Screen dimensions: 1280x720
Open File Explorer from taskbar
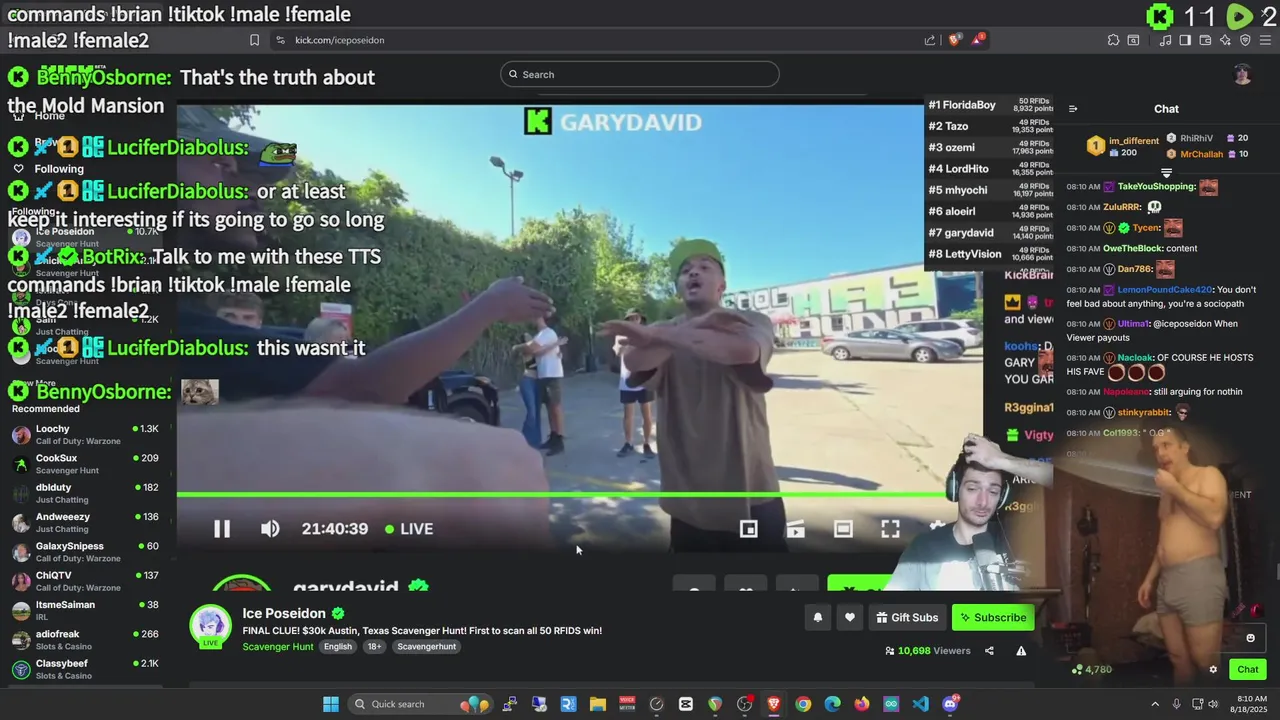(598, 704)
